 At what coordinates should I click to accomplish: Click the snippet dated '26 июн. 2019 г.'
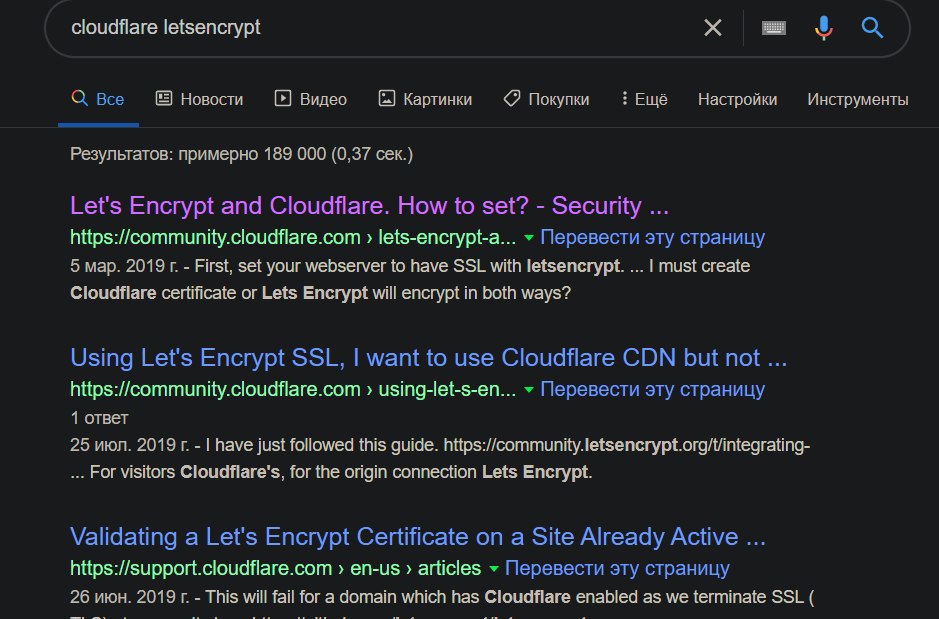pos(442,603)
